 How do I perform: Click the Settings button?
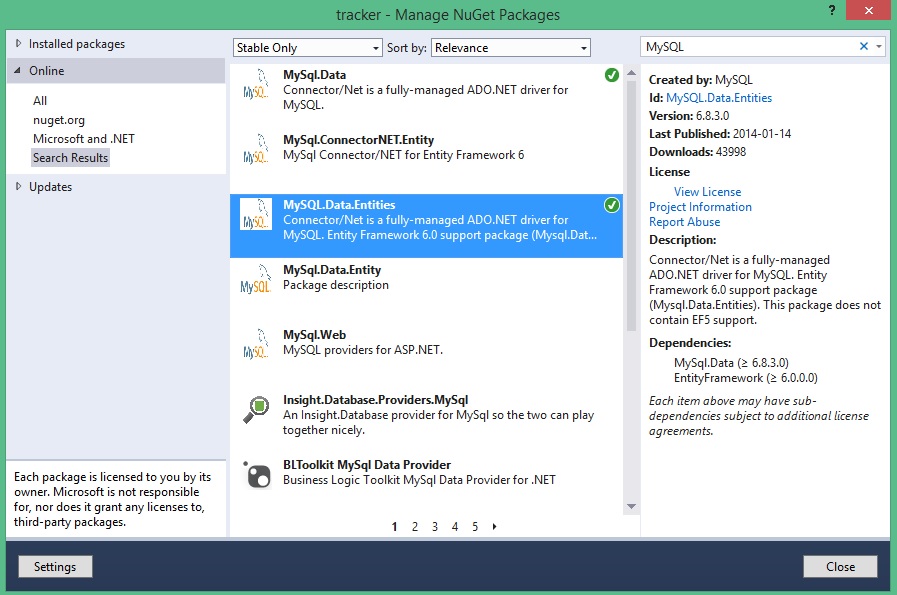[55, 567]
